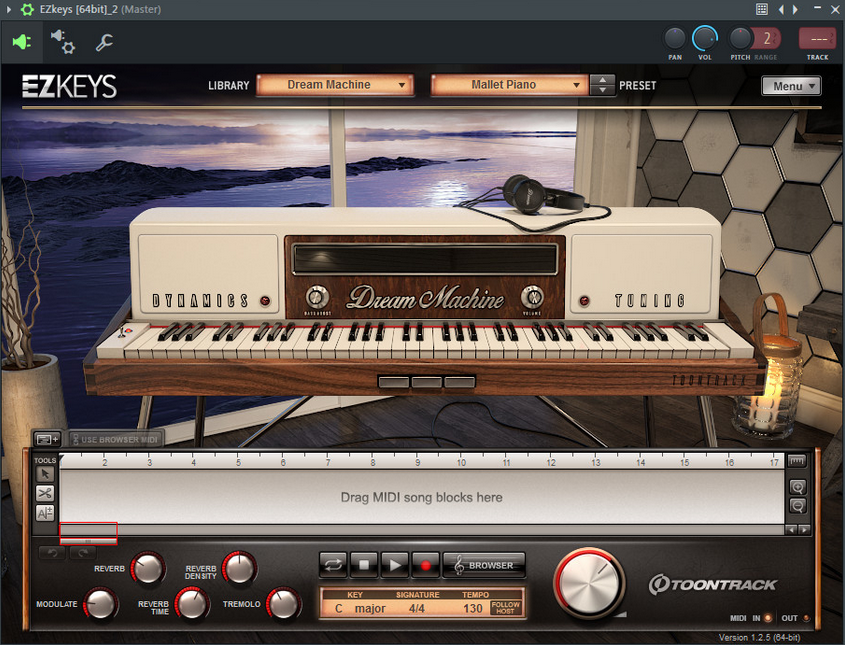The height and width of the screenshot is (645, 845).
Task: Click the Toontrack logo
Action: click(712, 585)
